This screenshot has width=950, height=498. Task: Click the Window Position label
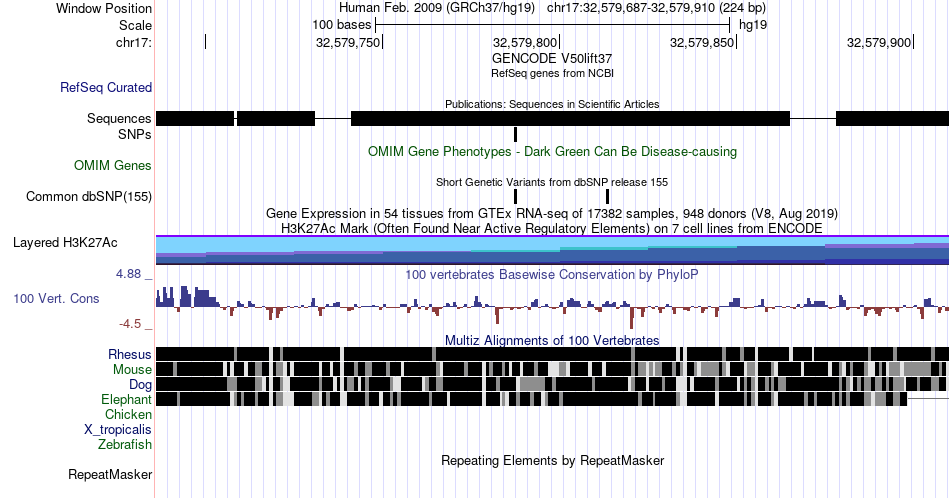coord(104,8)
